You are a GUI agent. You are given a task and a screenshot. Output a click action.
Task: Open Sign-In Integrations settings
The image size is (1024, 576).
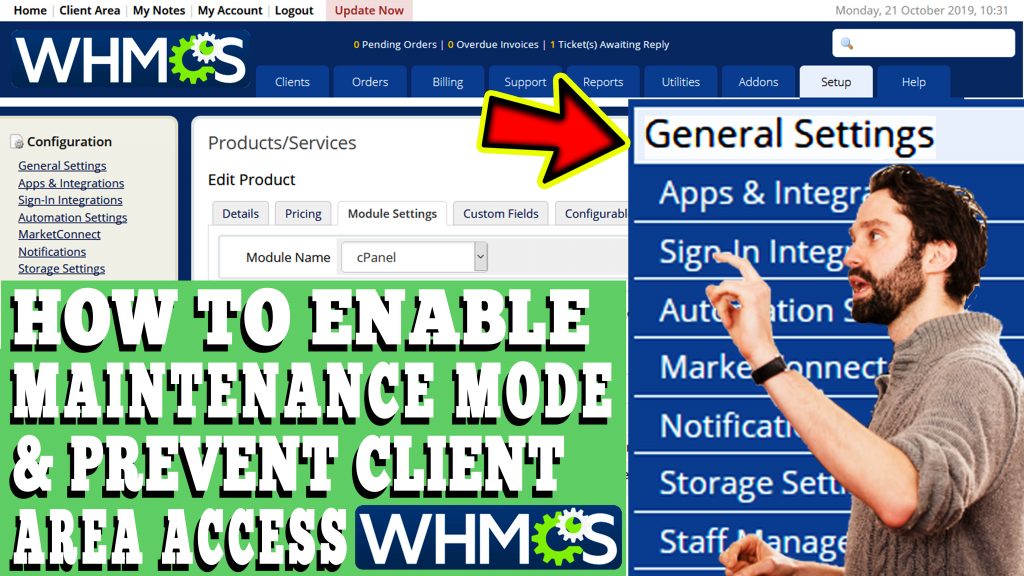pyautogui.click(x=70, y=199)
